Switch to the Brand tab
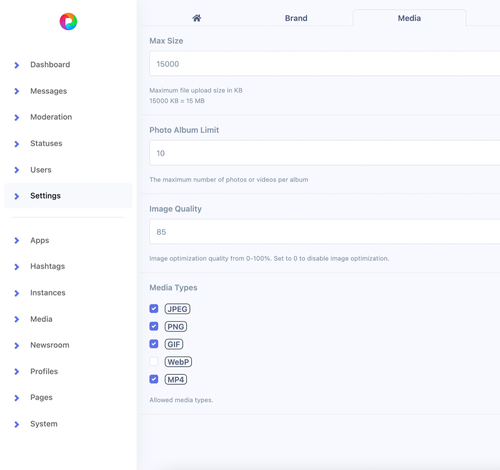This screenshot has height=470, width=500. (296, 18)
